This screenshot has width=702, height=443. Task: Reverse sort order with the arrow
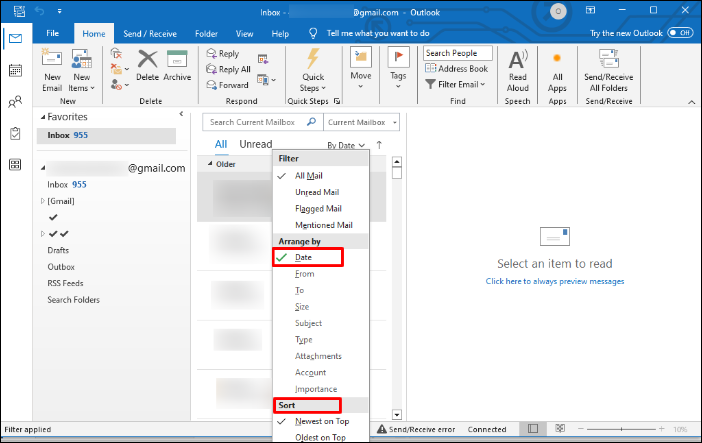coord(379,145)
